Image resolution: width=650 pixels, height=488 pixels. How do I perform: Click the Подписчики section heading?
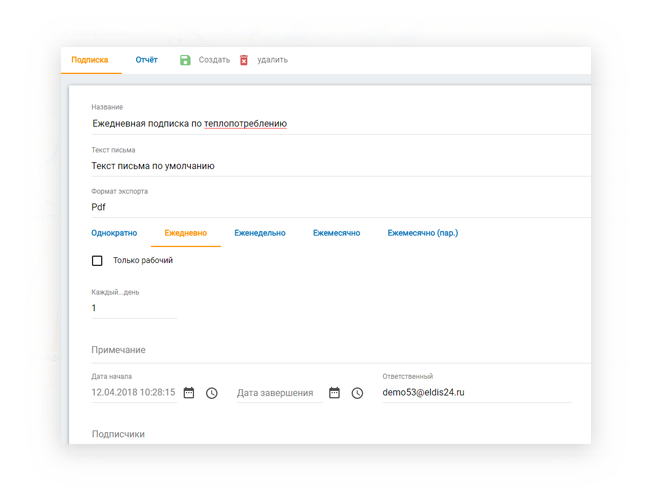click(118, 434)
